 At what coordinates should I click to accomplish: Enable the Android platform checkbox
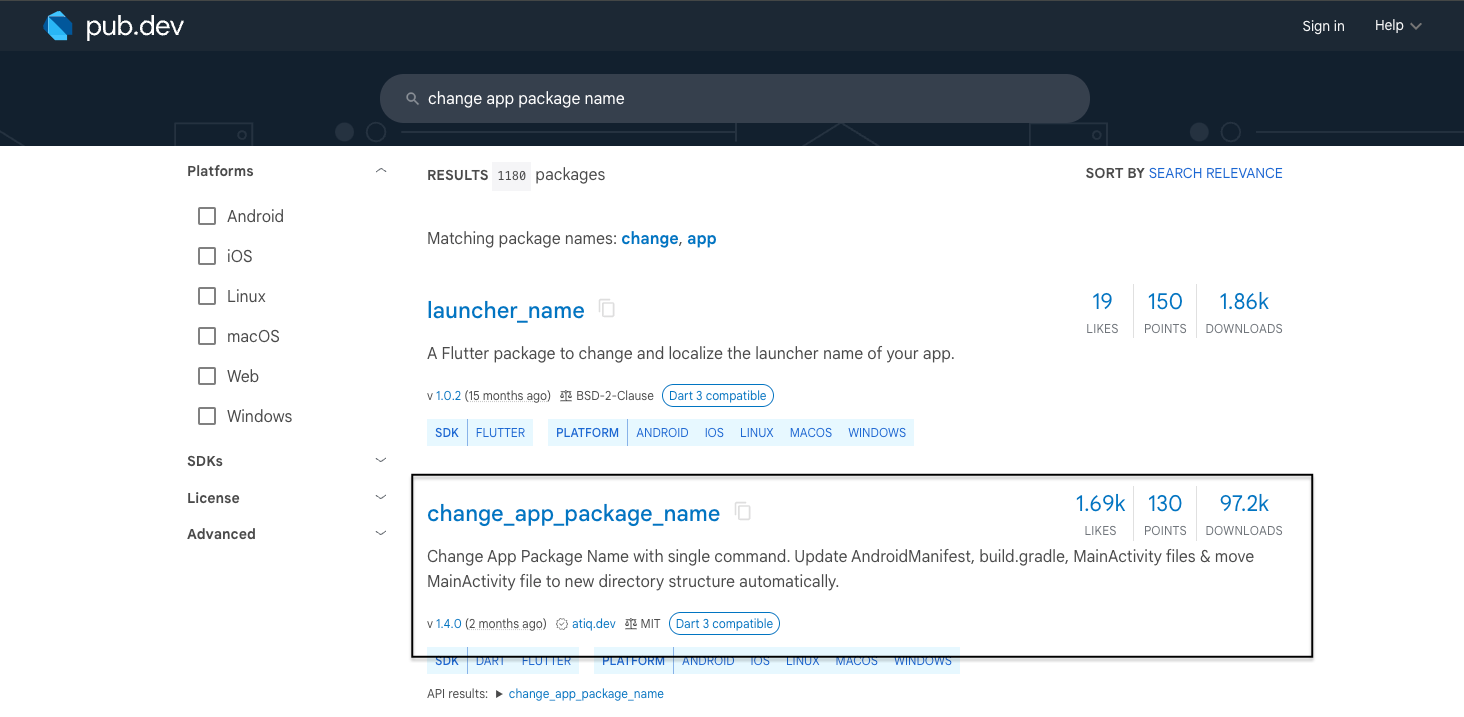pyautogui.click(x=207, y=216)
